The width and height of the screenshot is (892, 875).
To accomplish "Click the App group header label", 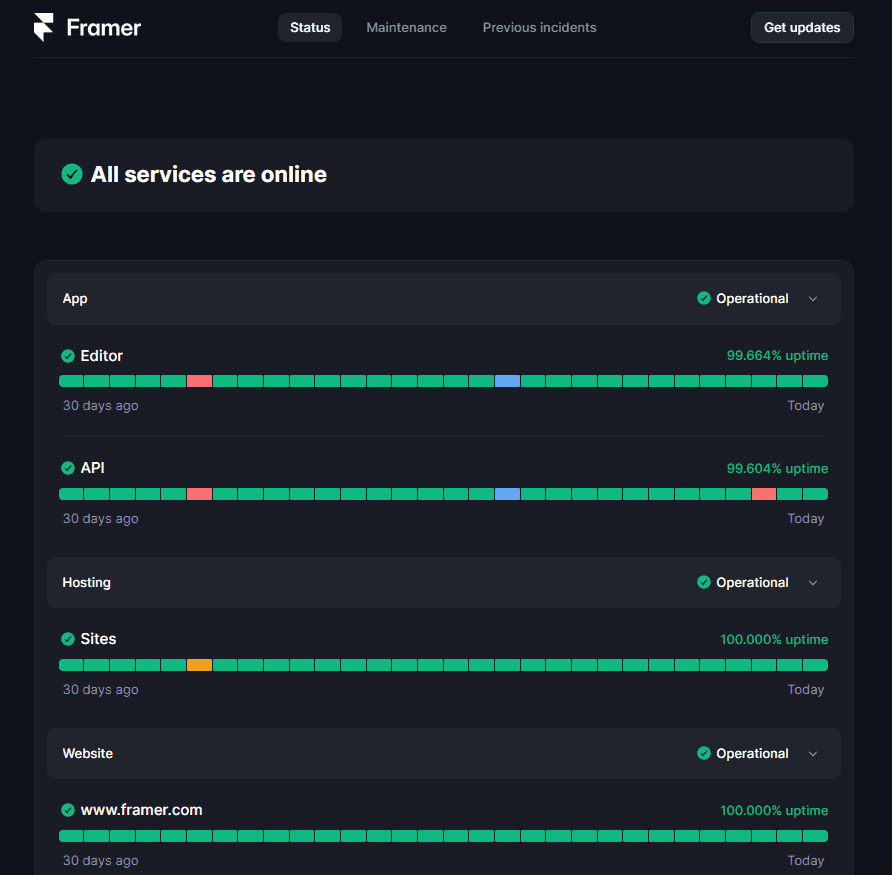I will click(x=75, y=299).
